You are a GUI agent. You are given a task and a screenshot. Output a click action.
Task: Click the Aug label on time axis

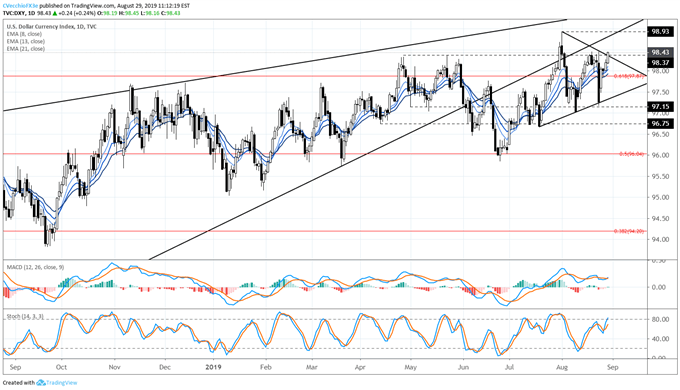tap(562, 367)
